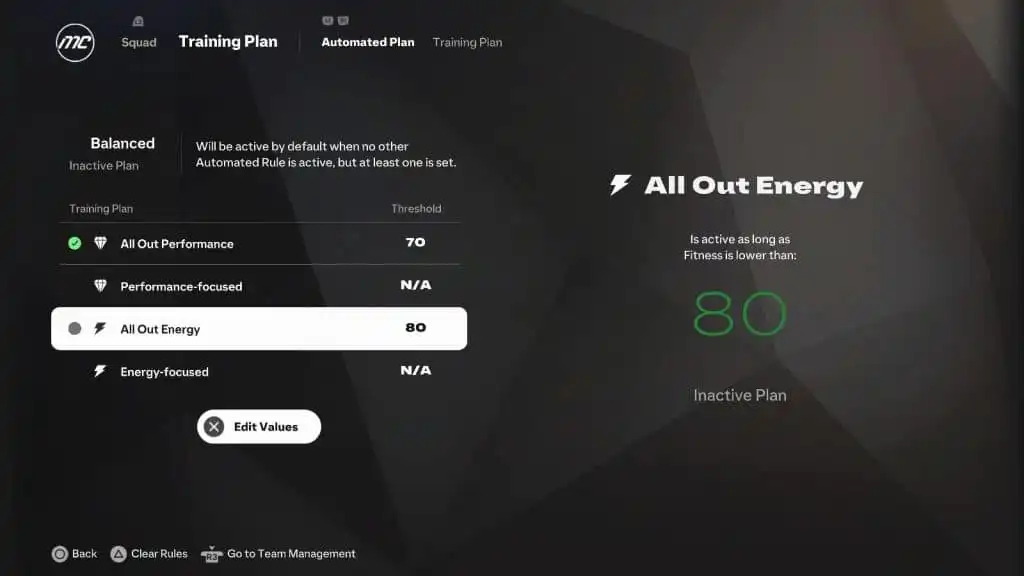Screen dimensions: 1024x576
Task: Click the 70 threshold value
Action: [x=415, y=242]
